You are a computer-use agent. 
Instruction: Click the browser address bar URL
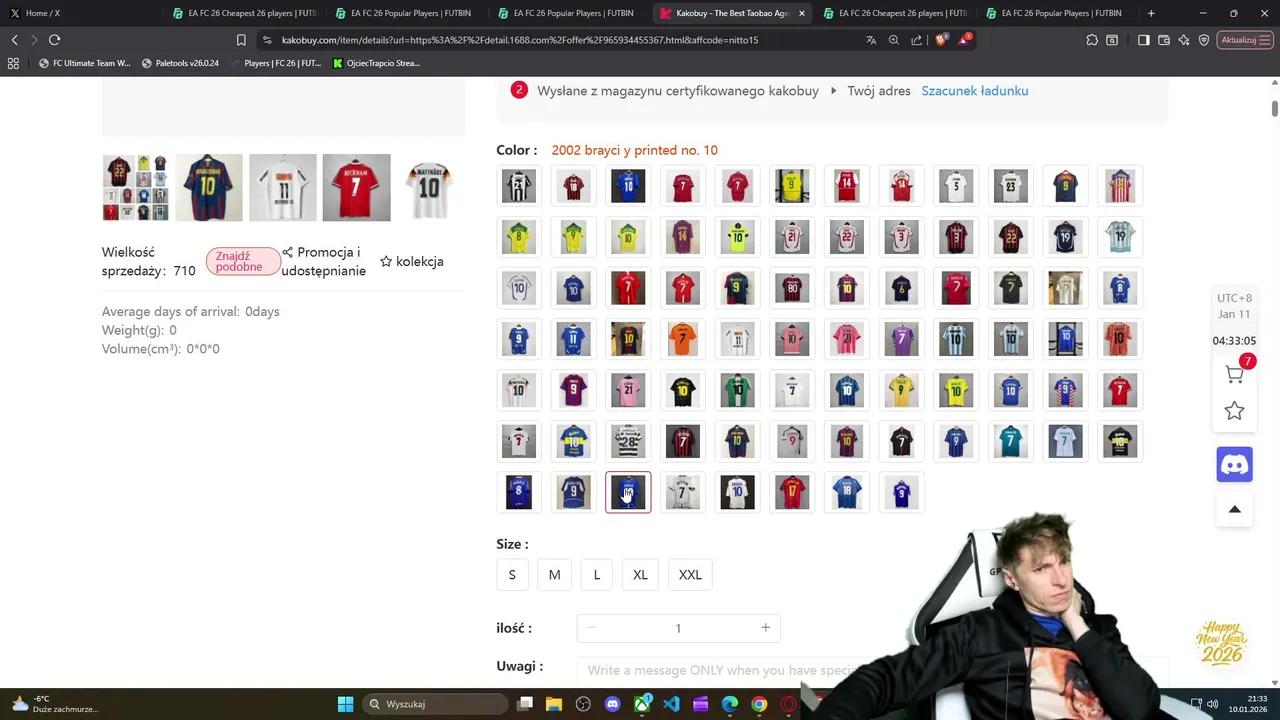(520, 40)
